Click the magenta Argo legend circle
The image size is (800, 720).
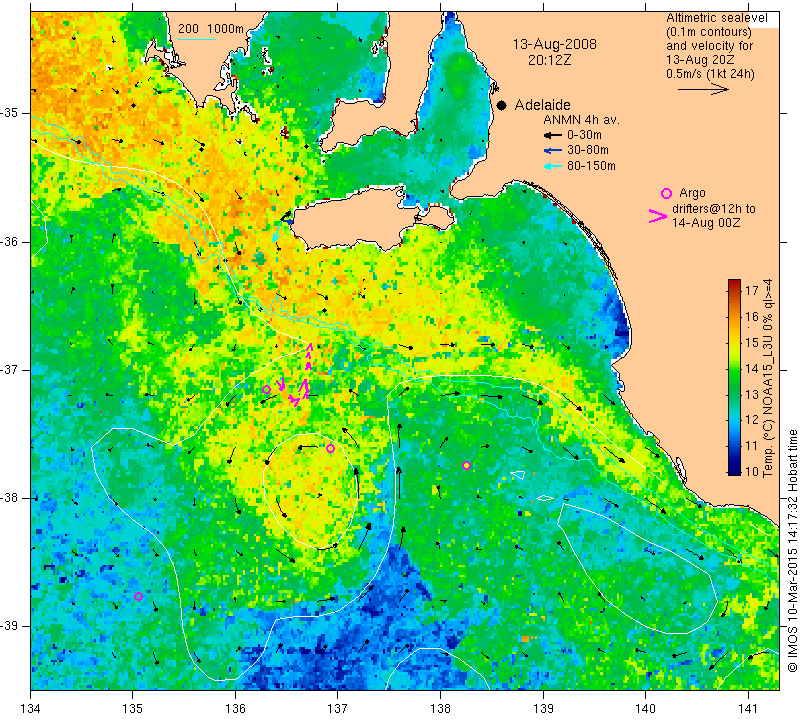666,193
